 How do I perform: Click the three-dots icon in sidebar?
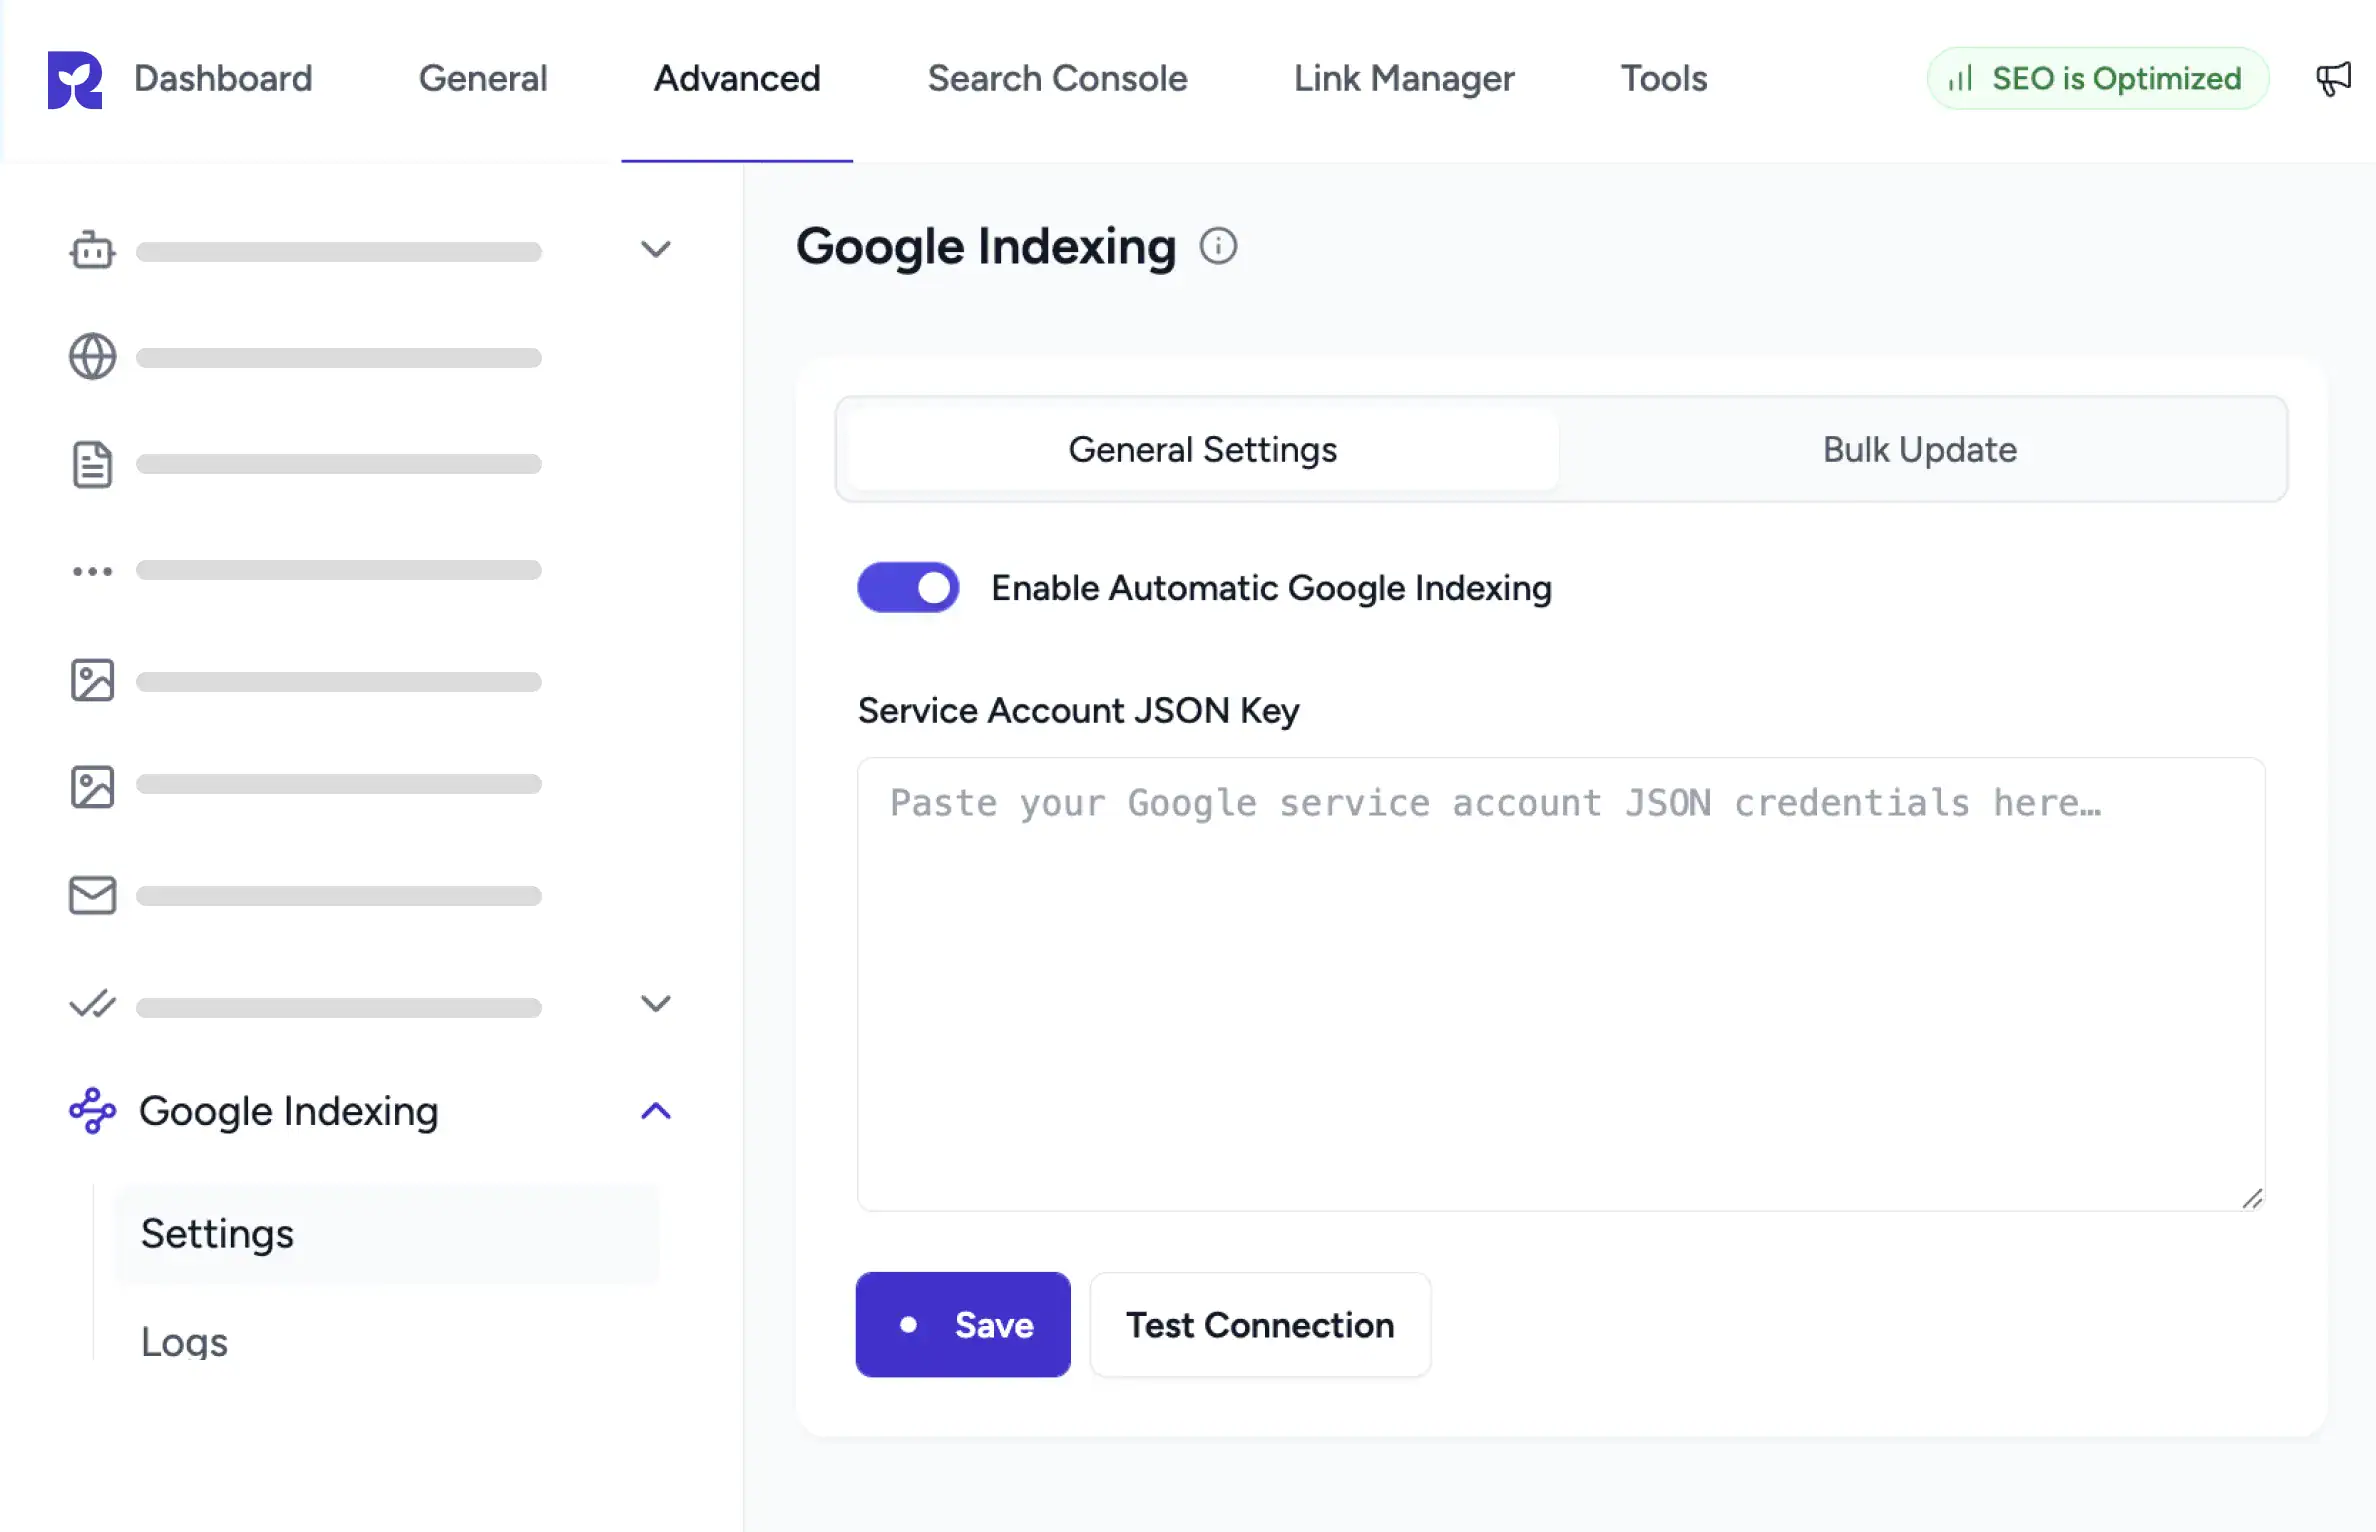coord(92,571)
